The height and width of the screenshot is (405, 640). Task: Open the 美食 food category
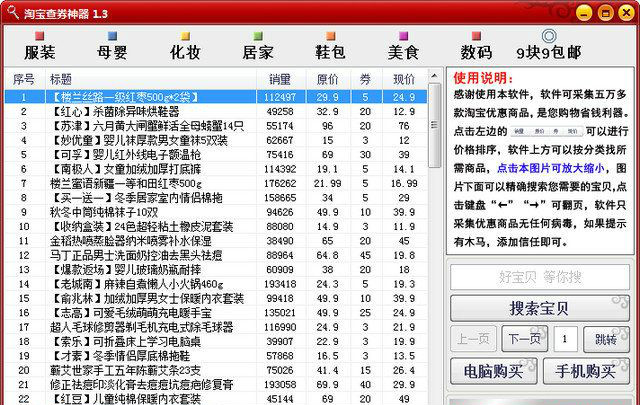[403, 47]
